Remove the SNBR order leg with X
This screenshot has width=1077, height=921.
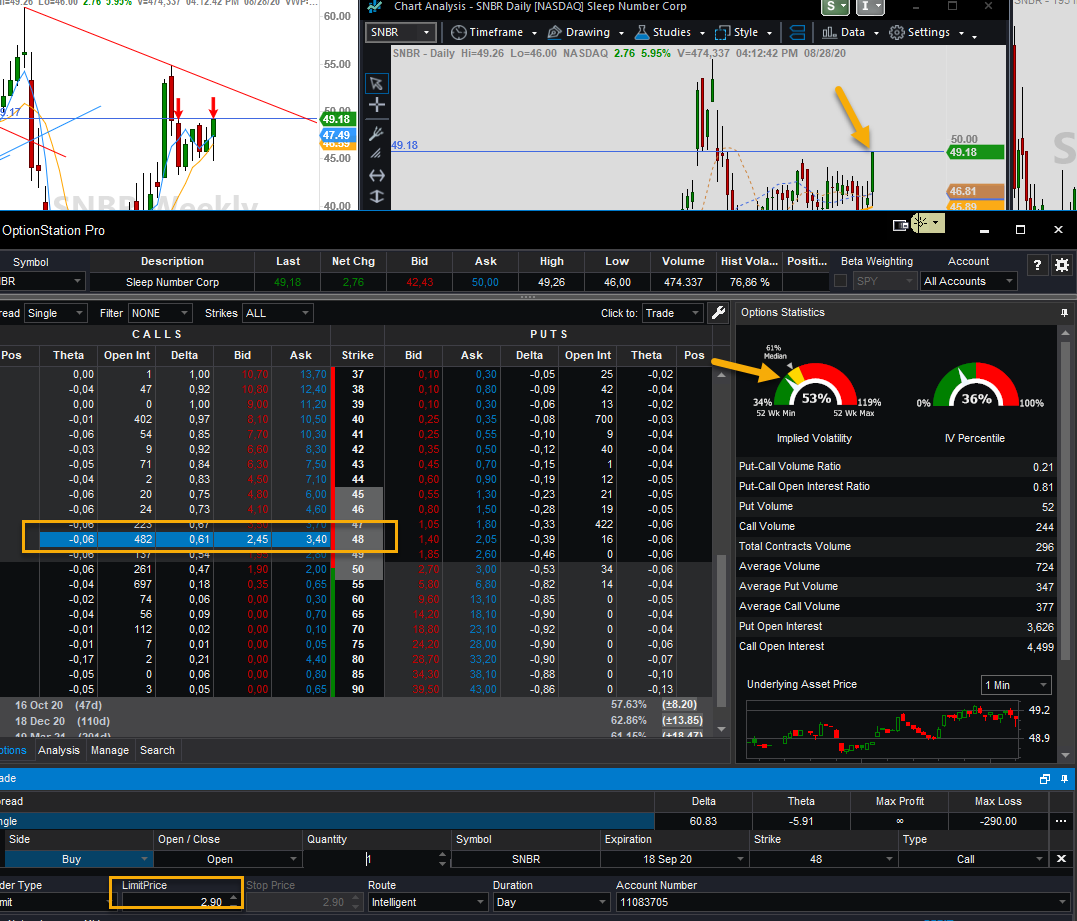pyautogui.click(x=1061, y=859)
